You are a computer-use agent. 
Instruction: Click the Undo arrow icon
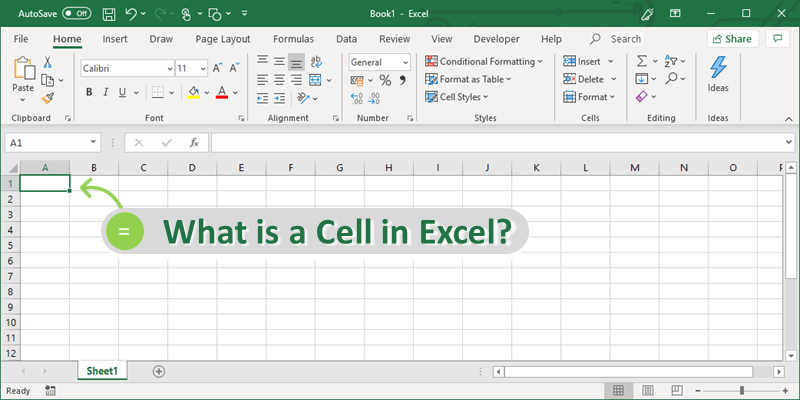tap(131, 14)
